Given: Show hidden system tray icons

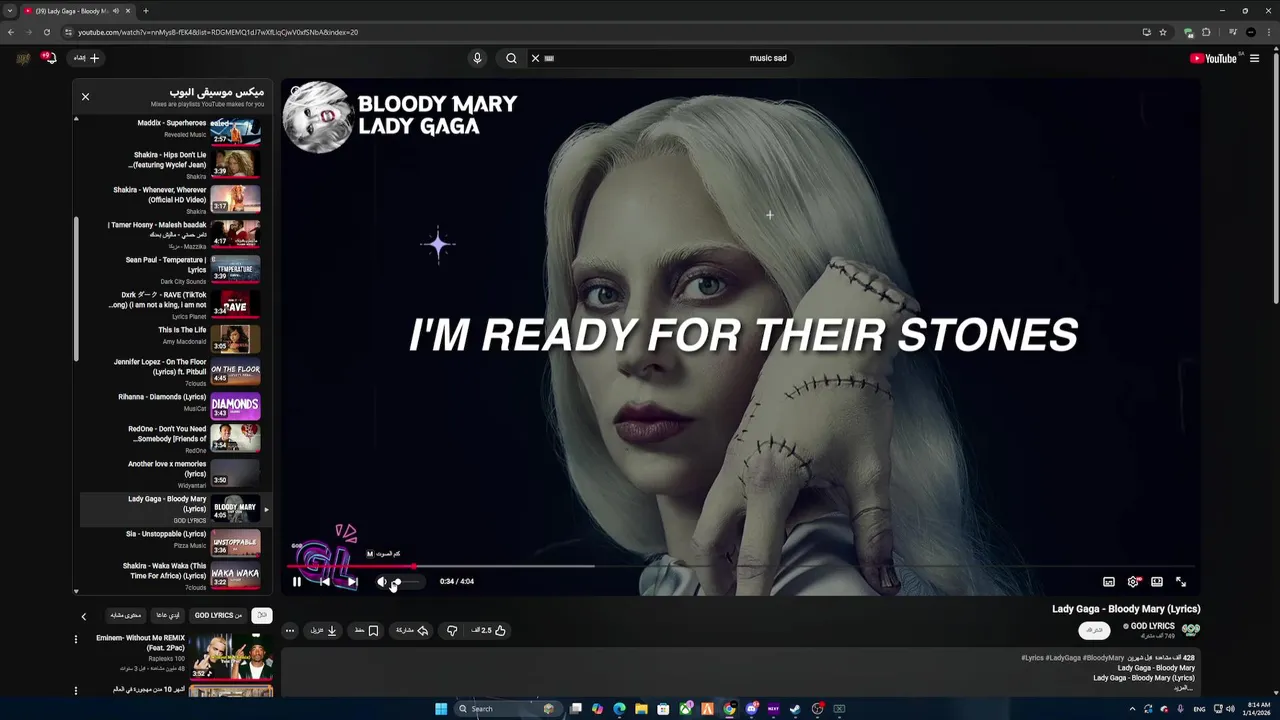Looking at the screenshot, I should [x=1133, y=709].
